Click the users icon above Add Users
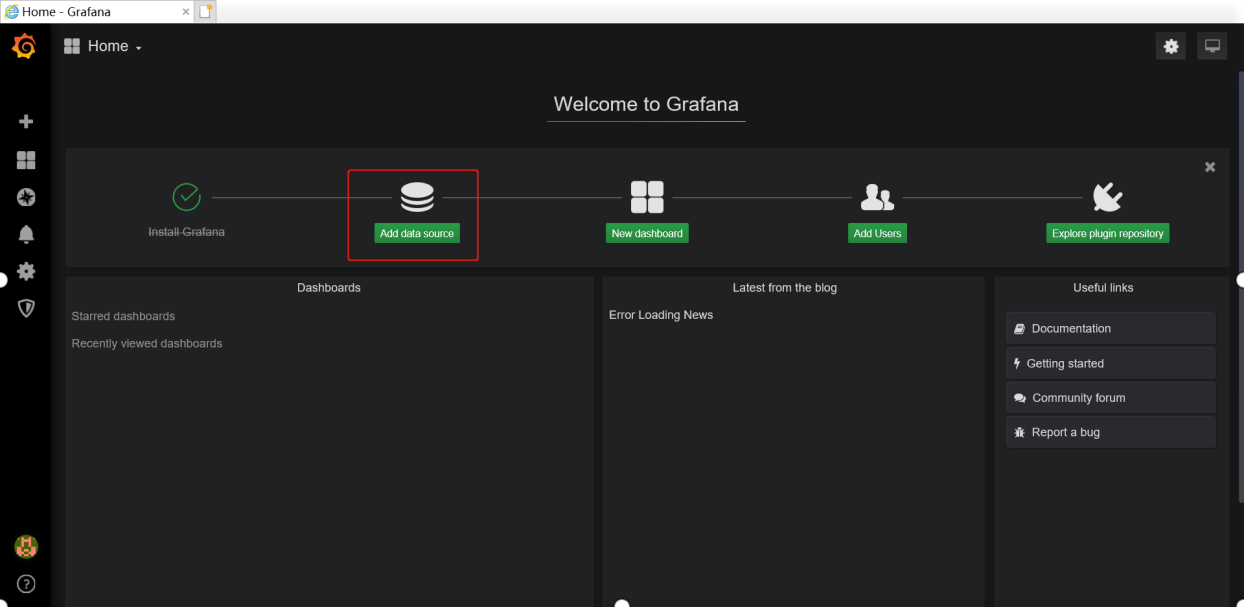 click(x=877, y=197)
